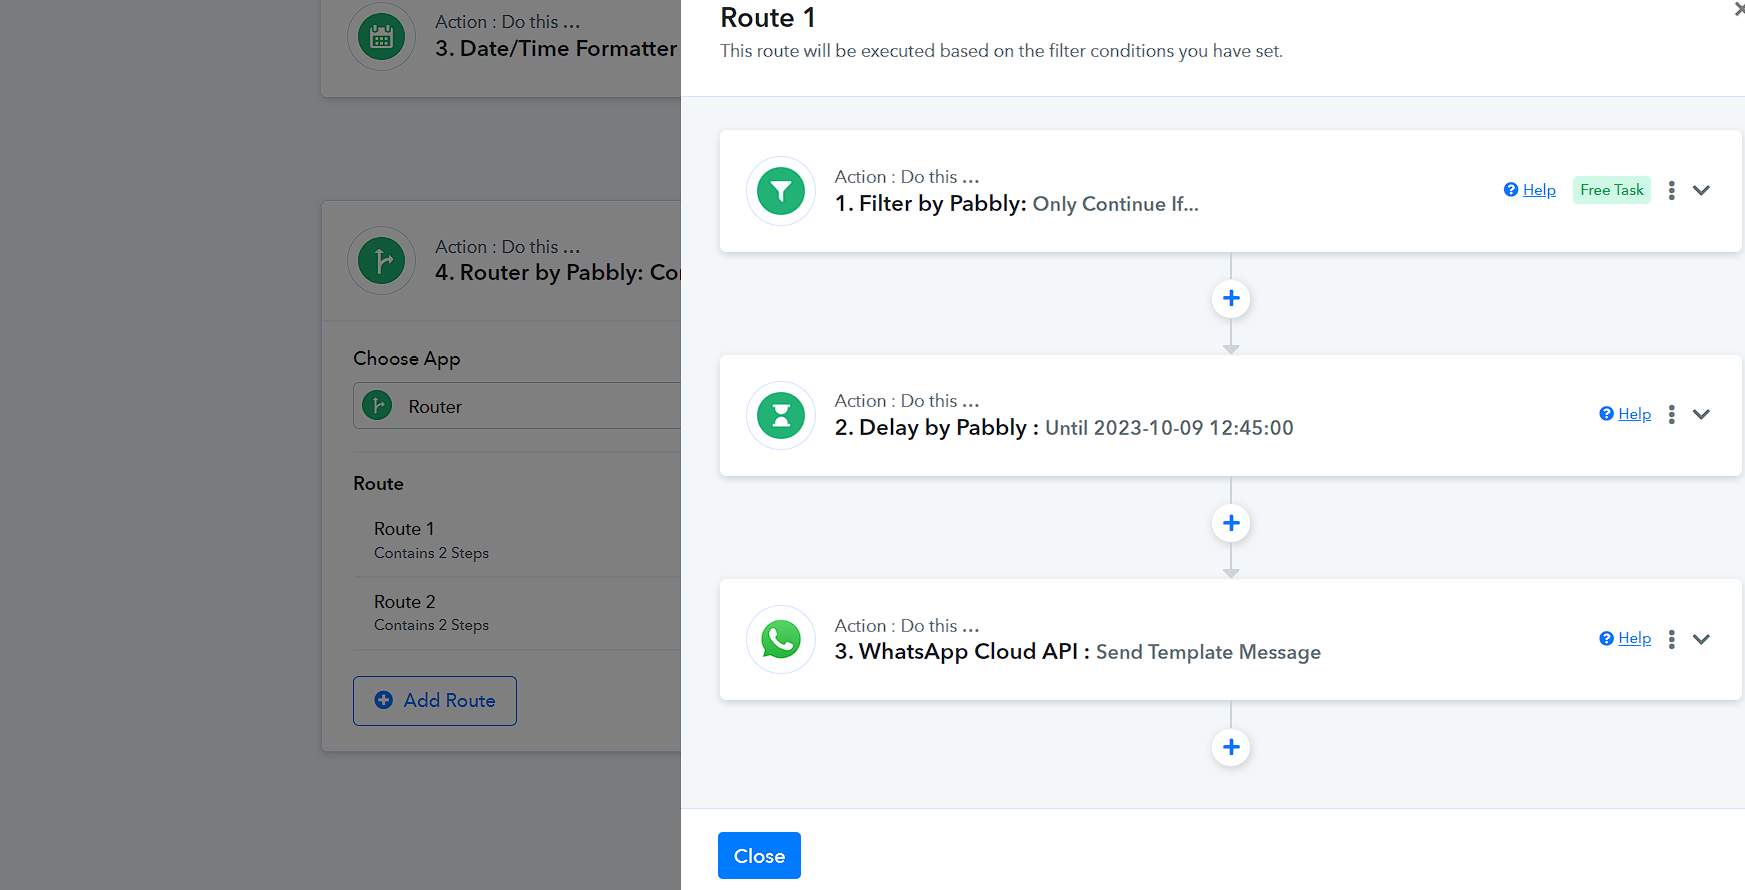Click the 1. Filter by Pabbly step title
This screenshot has width=1745, height=890.
point(1017,204)
